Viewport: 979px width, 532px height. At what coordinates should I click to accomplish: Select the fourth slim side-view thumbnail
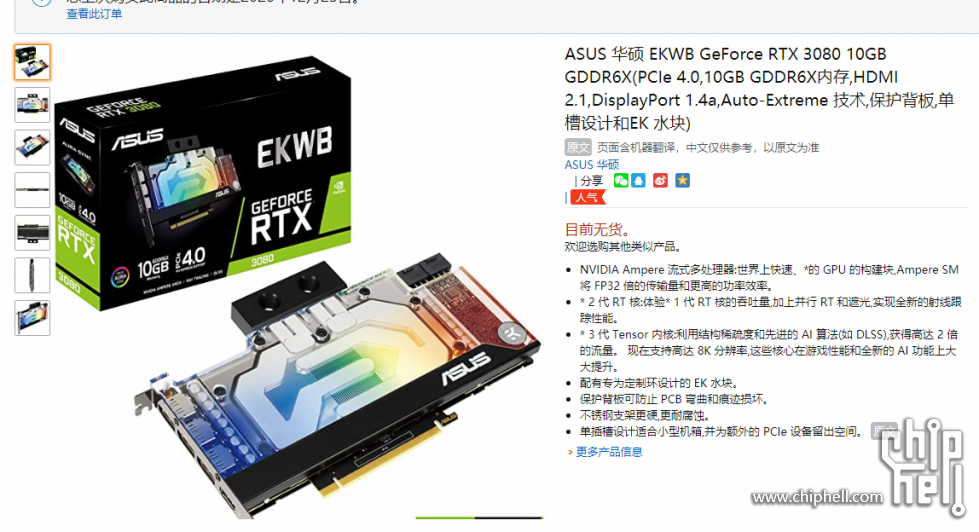click(x=32, y=190)
